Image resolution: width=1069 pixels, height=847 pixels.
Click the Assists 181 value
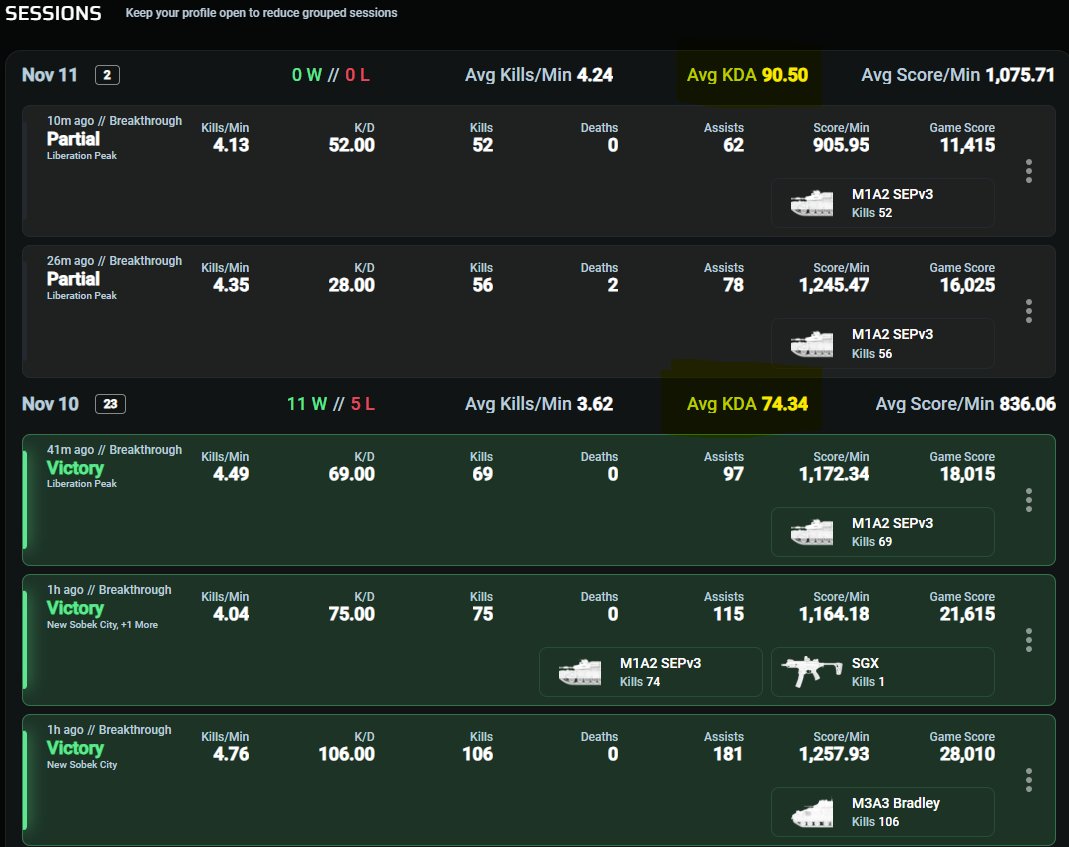[727, 754]
